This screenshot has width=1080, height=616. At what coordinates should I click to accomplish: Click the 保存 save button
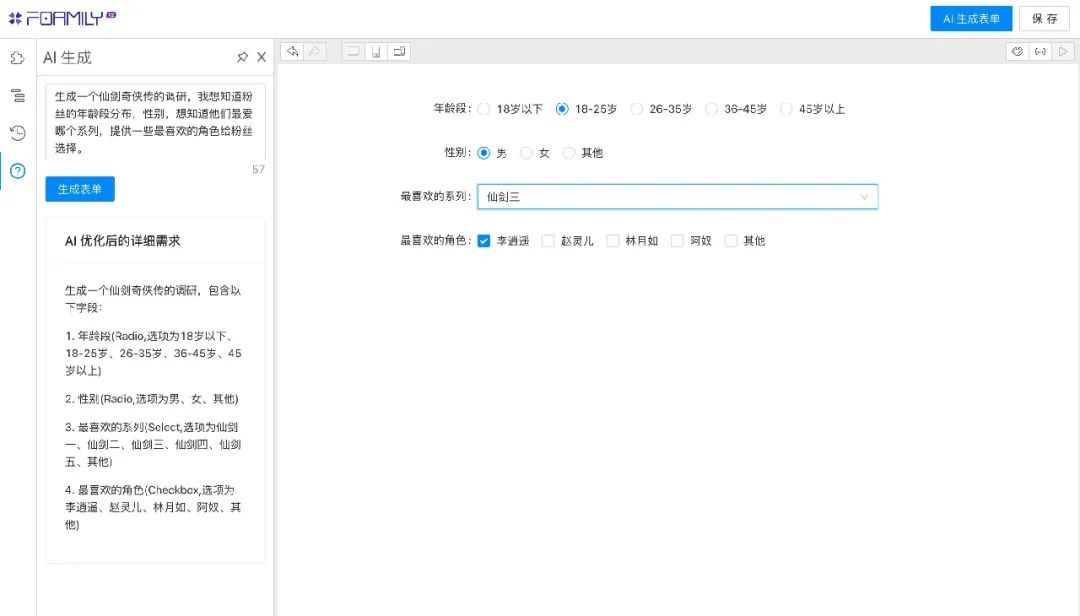(x=1044, y=19)
